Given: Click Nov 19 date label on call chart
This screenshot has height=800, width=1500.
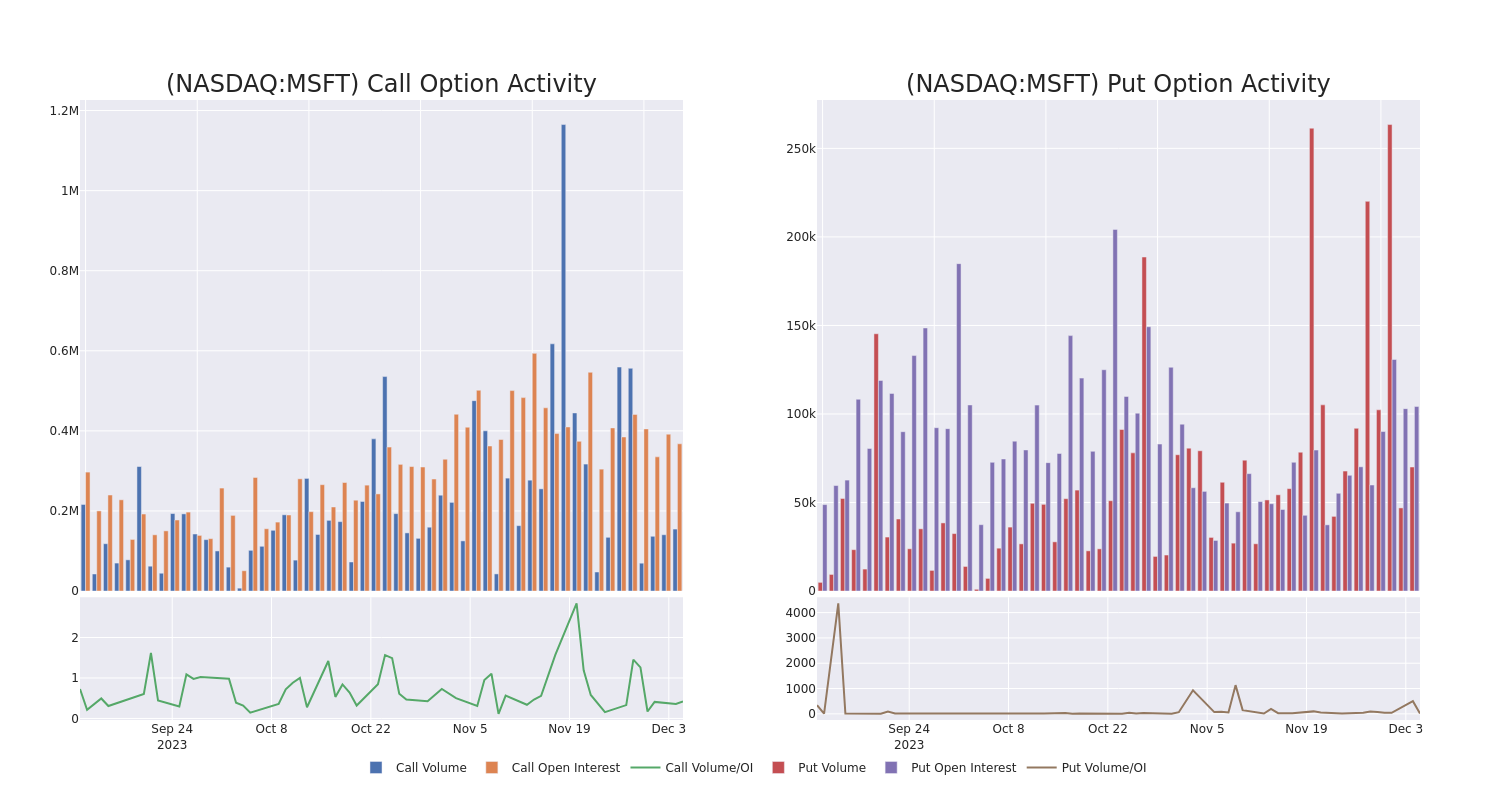Looking at the screenshot, I should 569,729.
